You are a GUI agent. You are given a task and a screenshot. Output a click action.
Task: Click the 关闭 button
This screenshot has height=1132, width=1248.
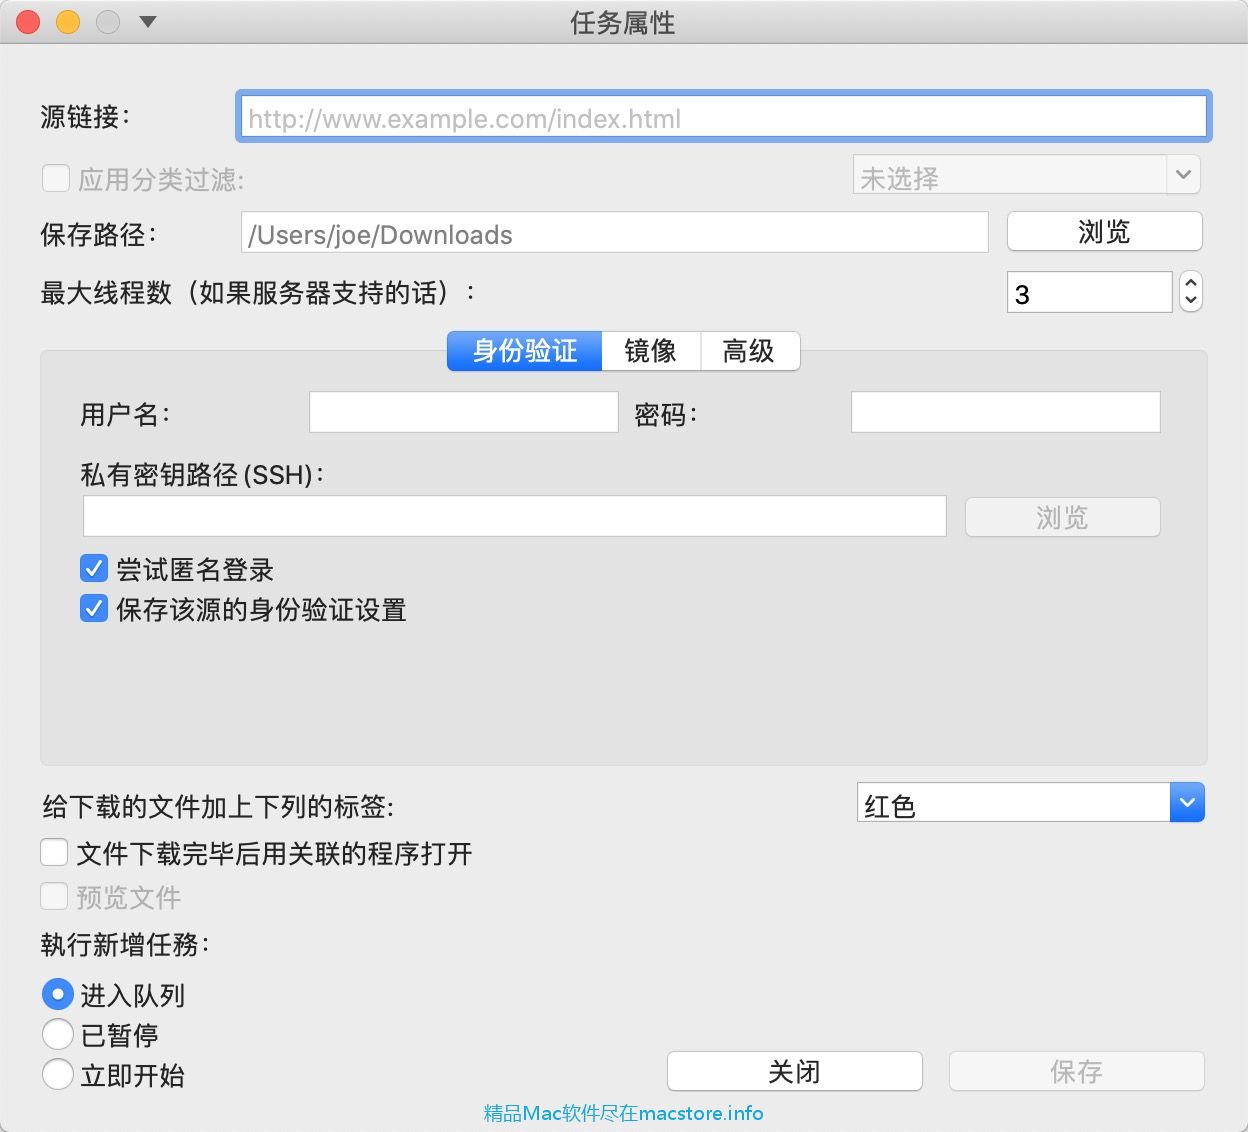(794, 1072)
